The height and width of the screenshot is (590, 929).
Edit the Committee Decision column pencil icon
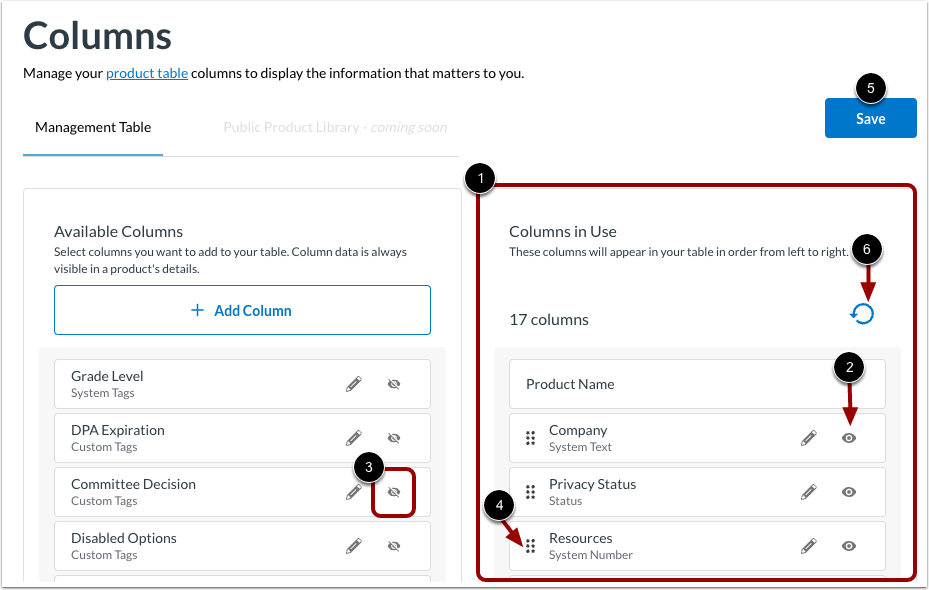354,492
